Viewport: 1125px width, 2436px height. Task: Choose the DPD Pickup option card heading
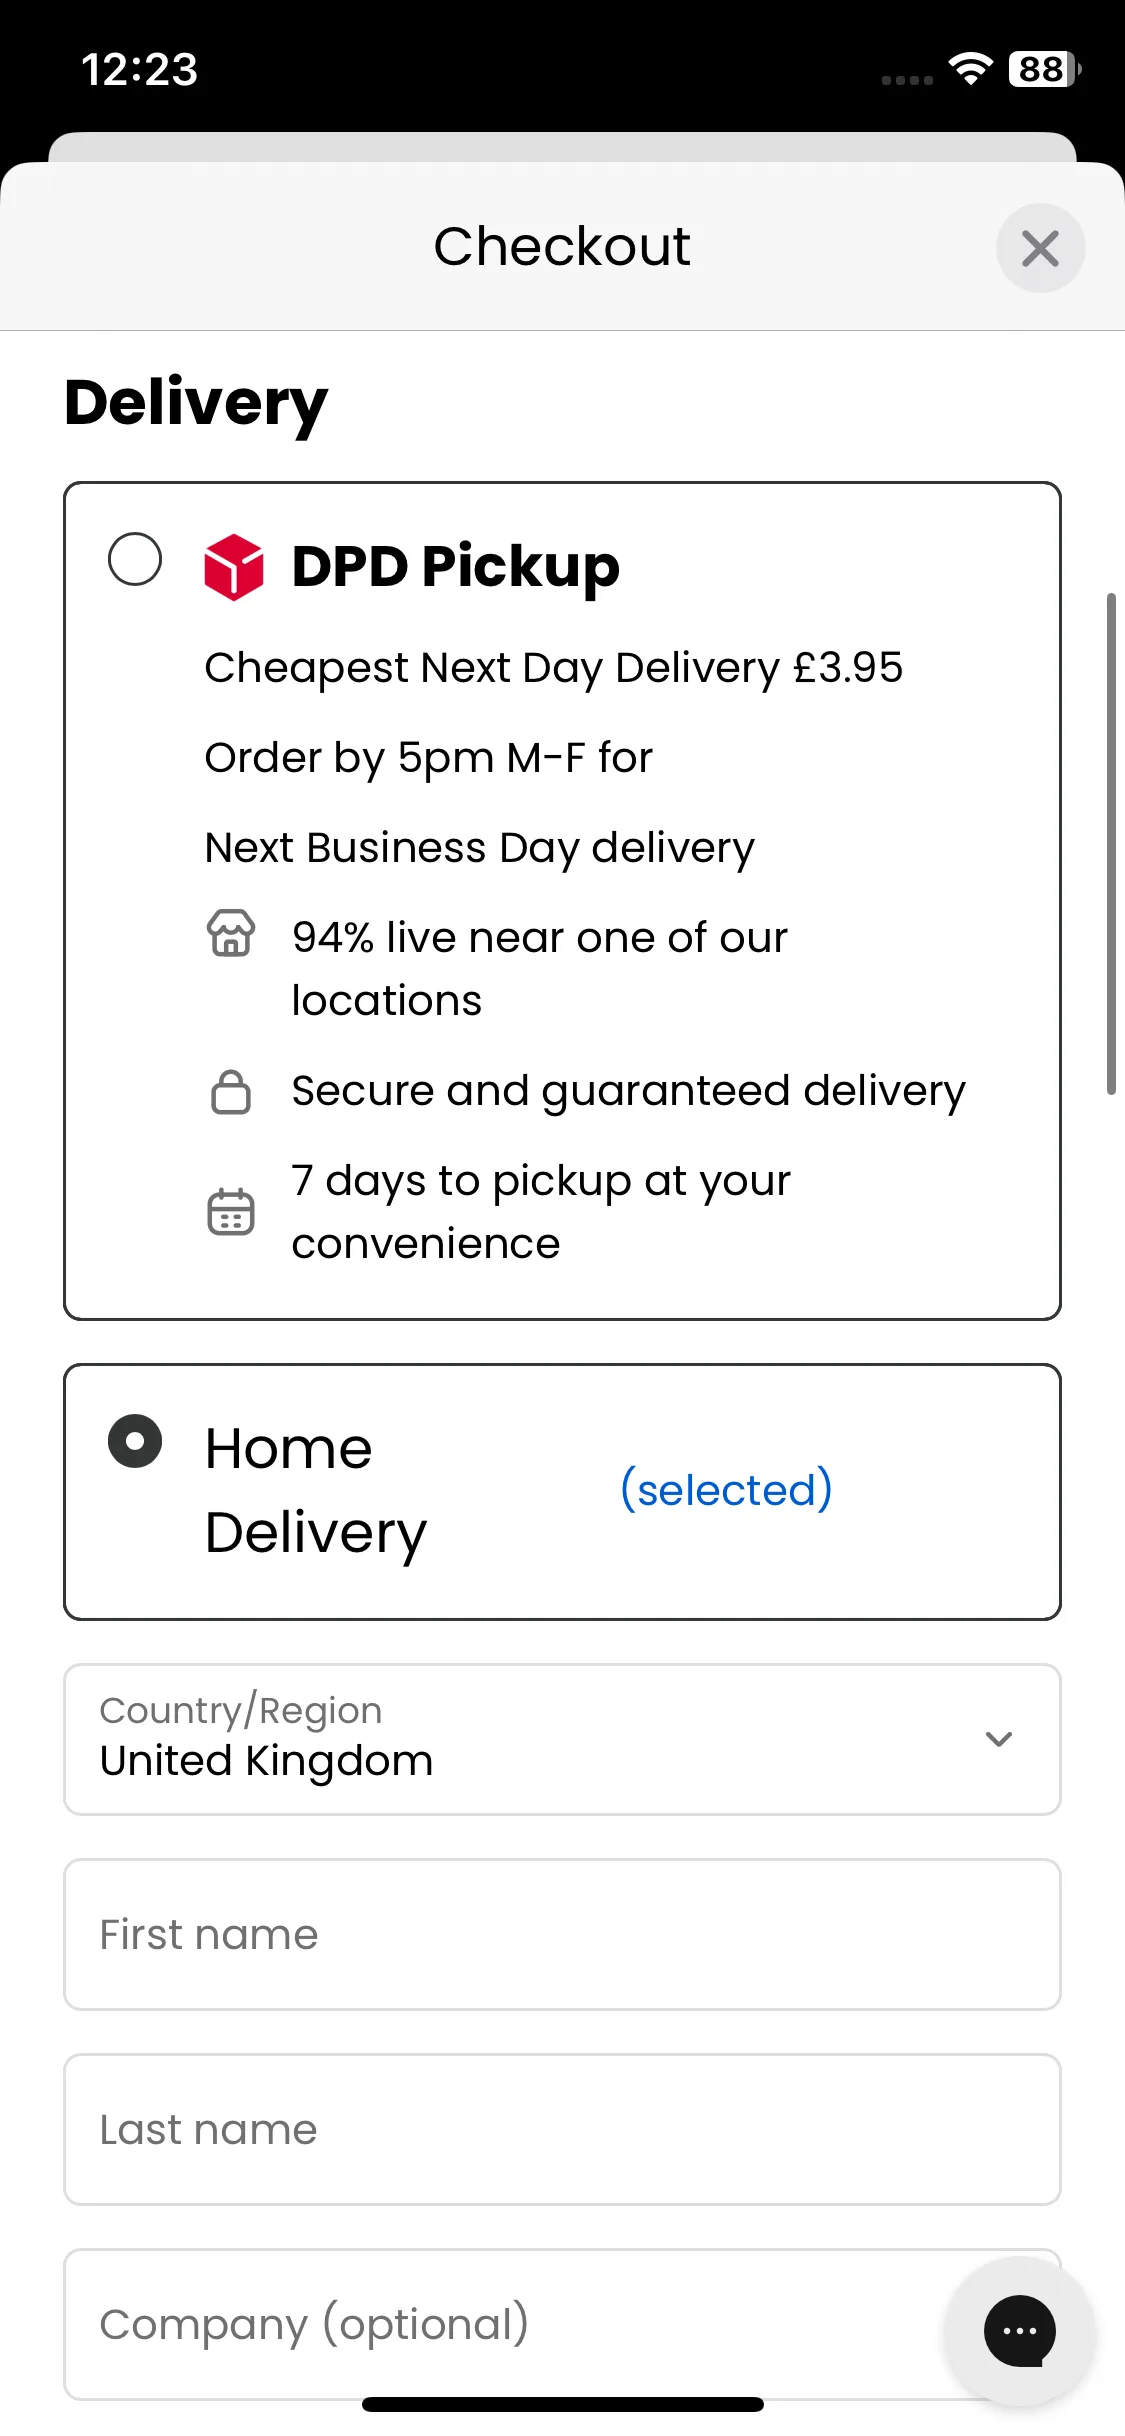pos(456,567)
